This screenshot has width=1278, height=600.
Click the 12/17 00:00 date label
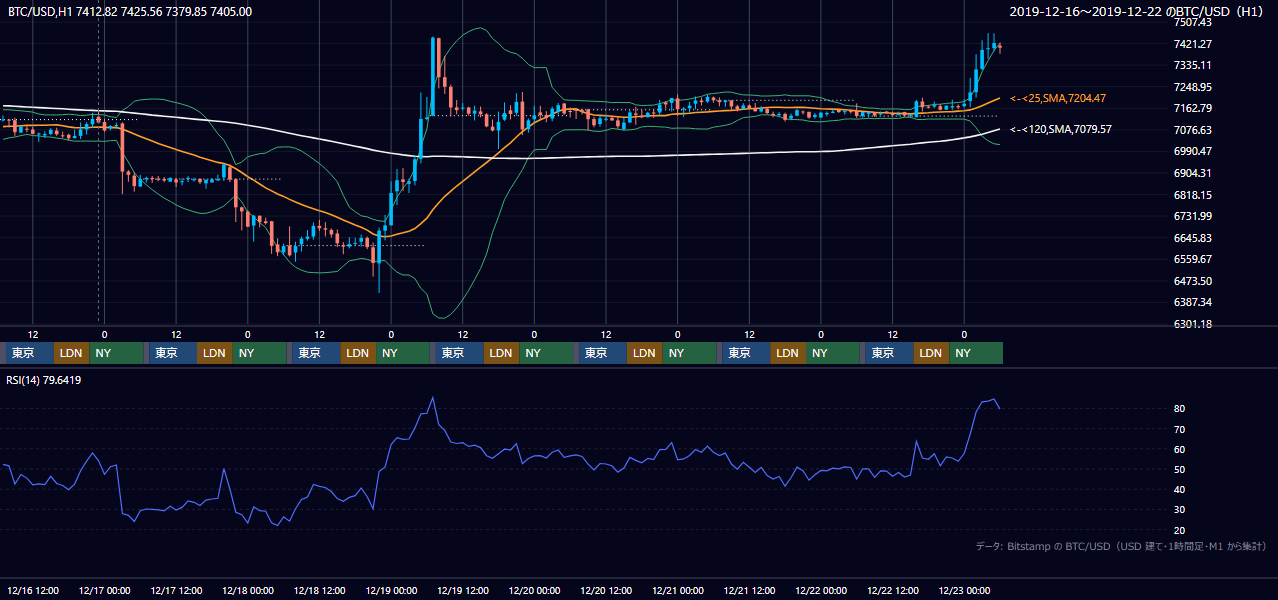[x=104, y=590]
